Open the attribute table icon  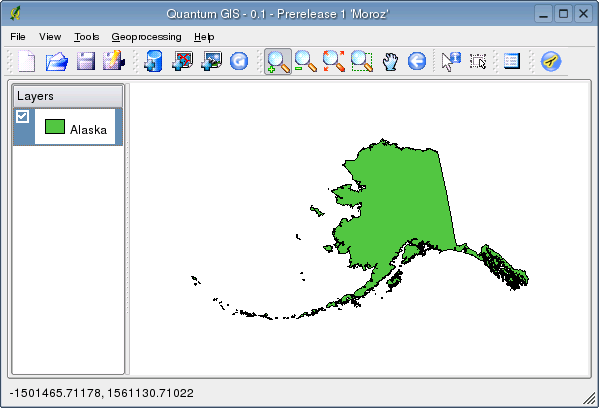pyautogui.click(x=512, y=61)
